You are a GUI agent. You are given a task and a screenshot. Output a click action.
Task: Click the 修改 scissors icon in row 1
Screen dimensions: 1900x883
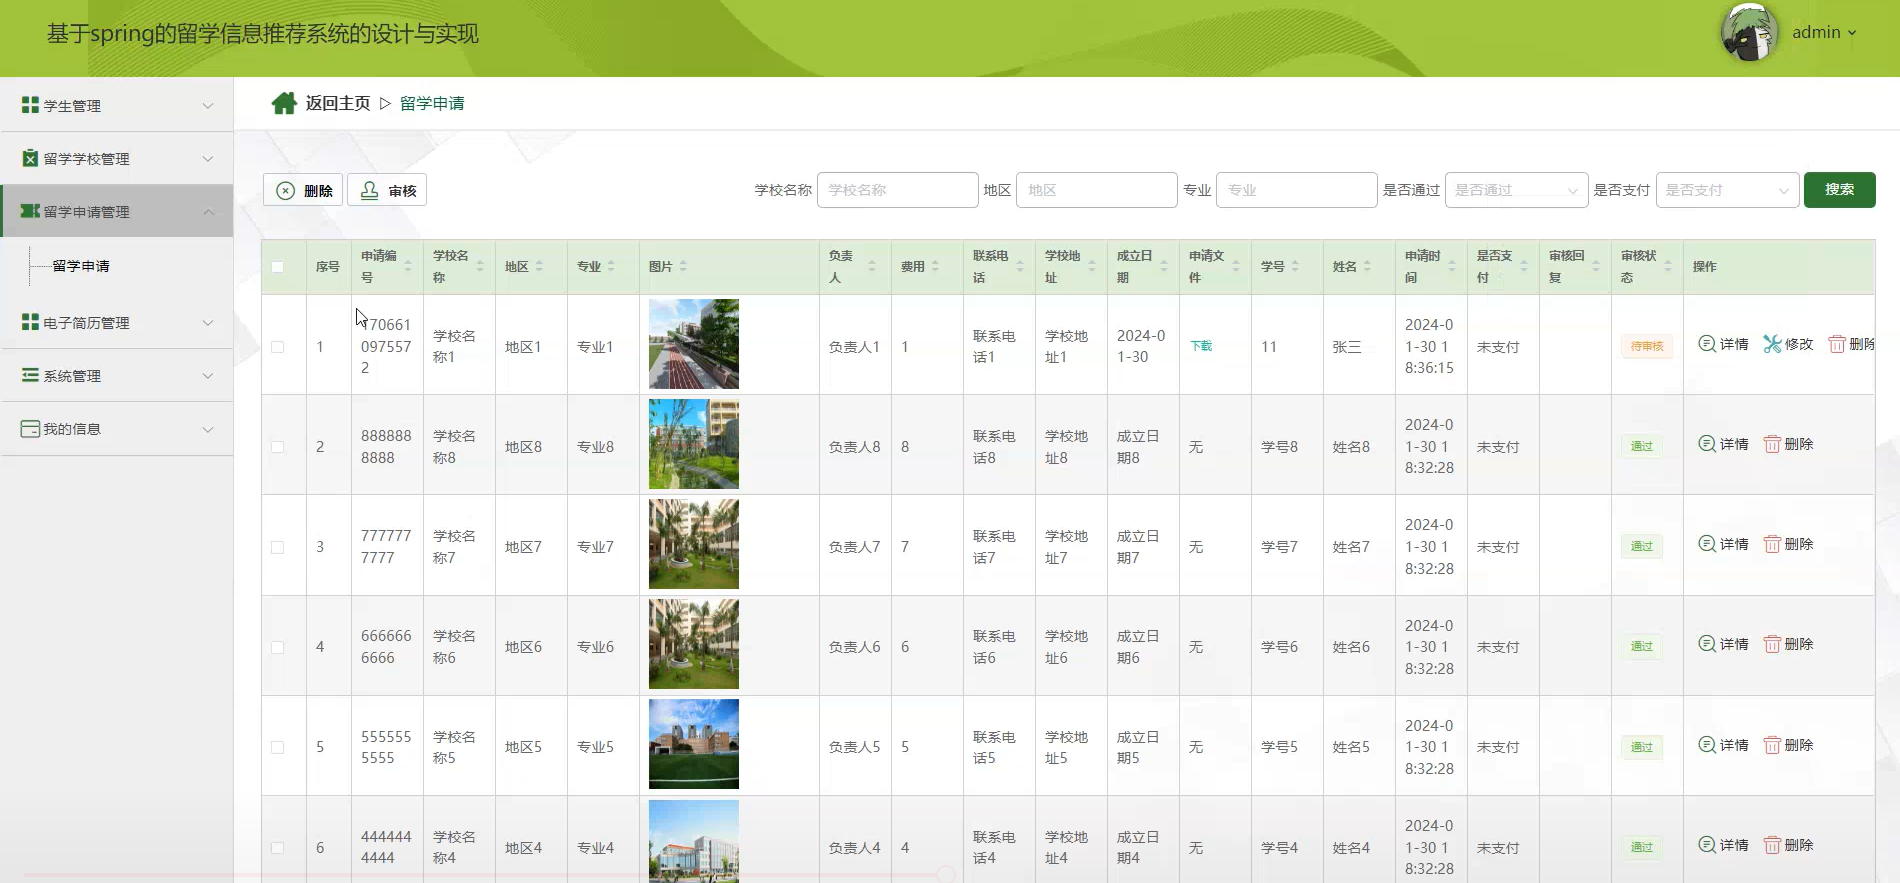1772,344
